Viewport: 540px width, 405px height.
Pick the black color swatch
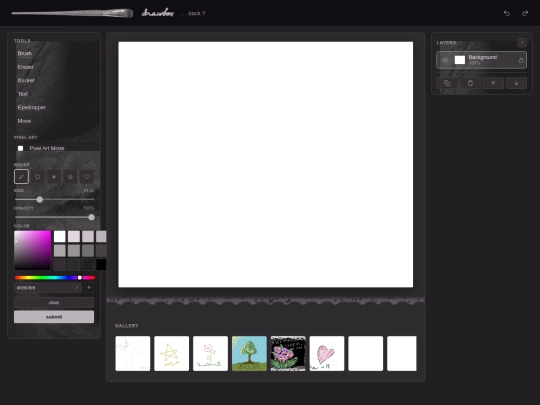click(x=101, y=264)
